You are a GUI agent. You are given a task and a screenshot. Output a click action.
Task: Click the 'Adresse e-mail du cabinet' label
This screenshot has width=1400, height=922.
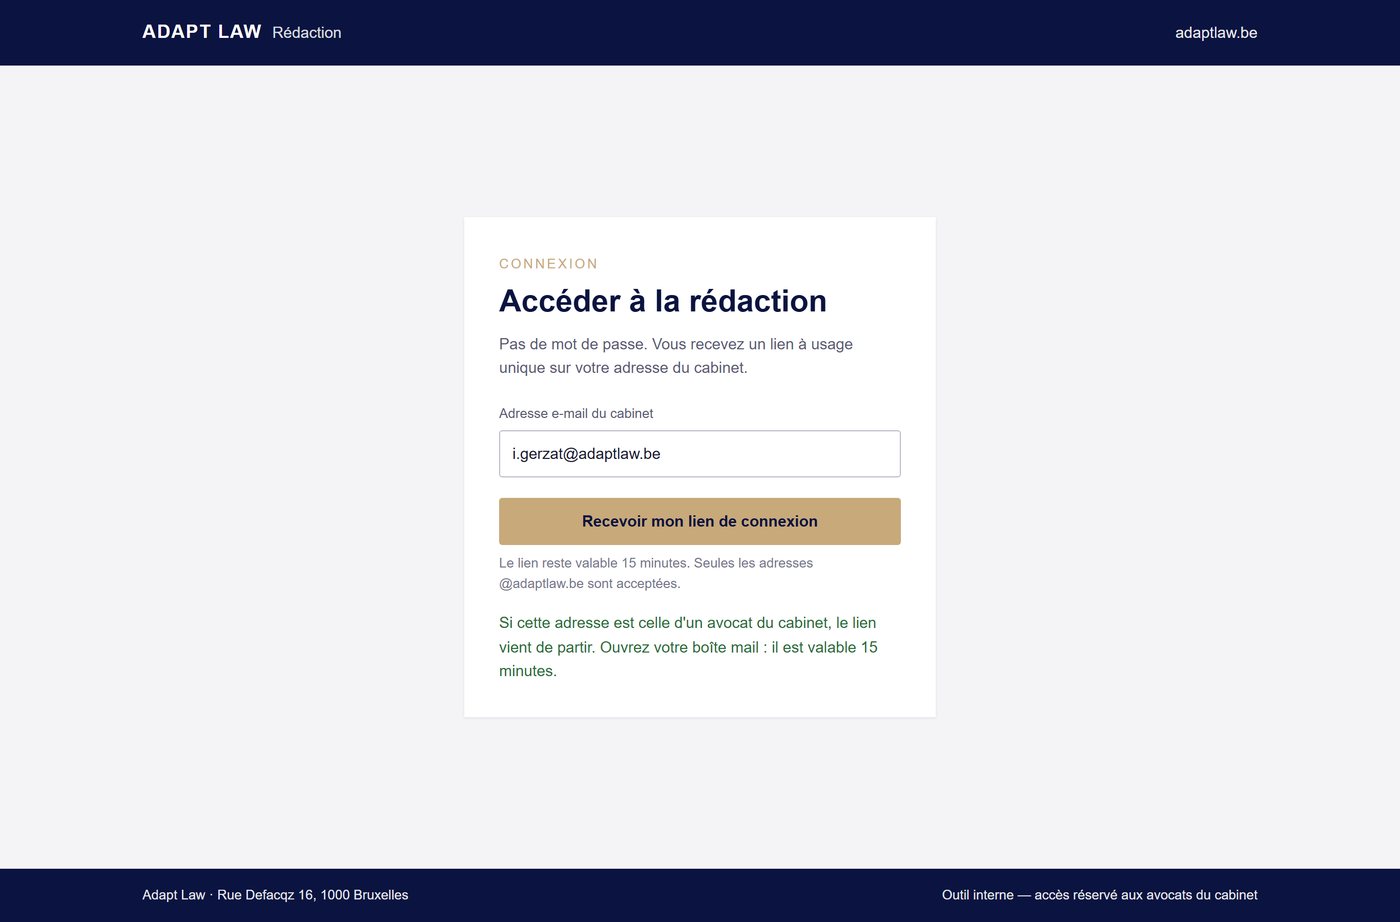pos(576,413)
